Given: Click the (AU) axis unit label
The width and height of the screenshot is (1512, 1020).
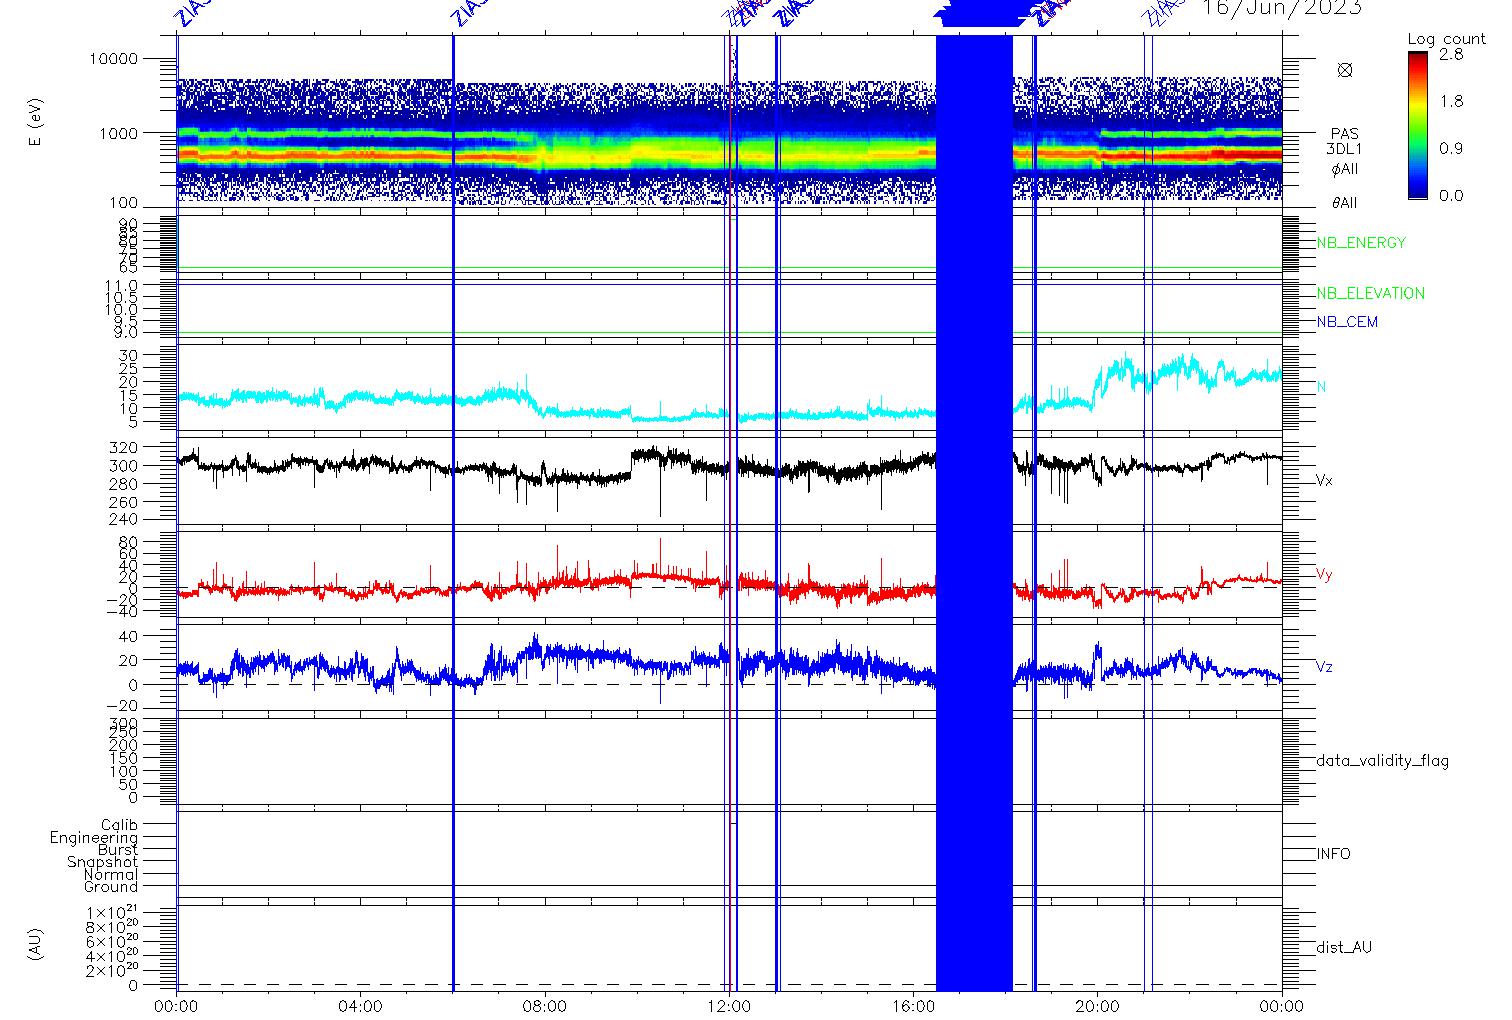Looking at the screenshot, I should pos(36,945).
